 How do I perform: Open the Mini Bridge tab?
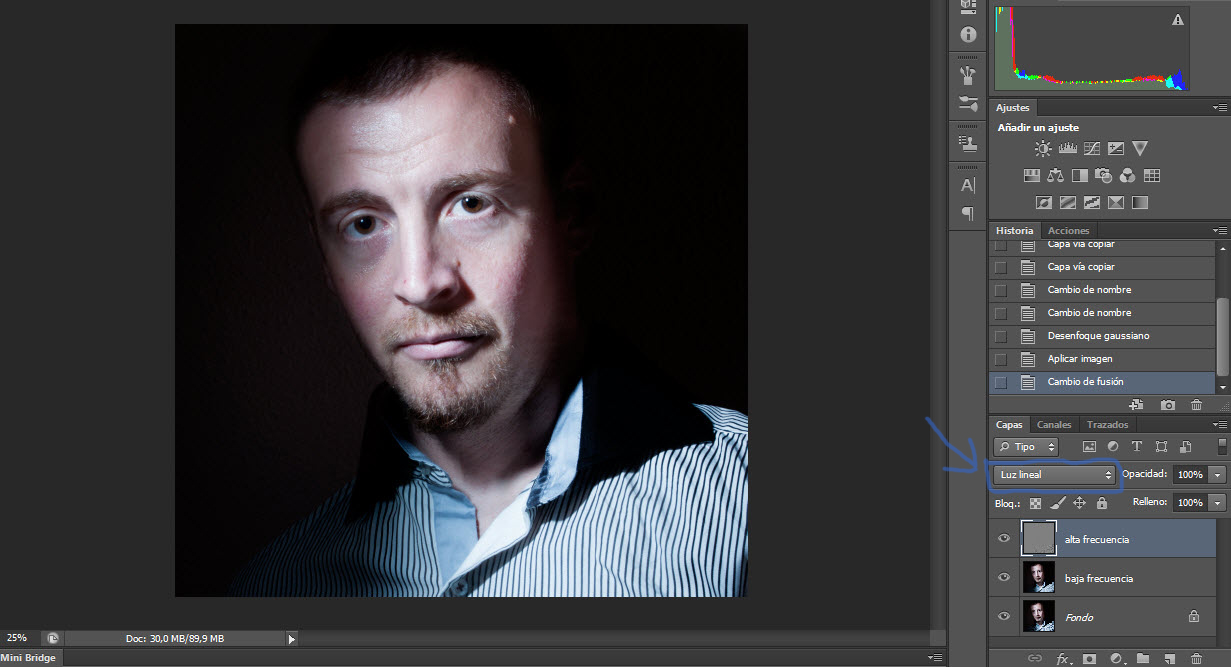click(30, 658)
